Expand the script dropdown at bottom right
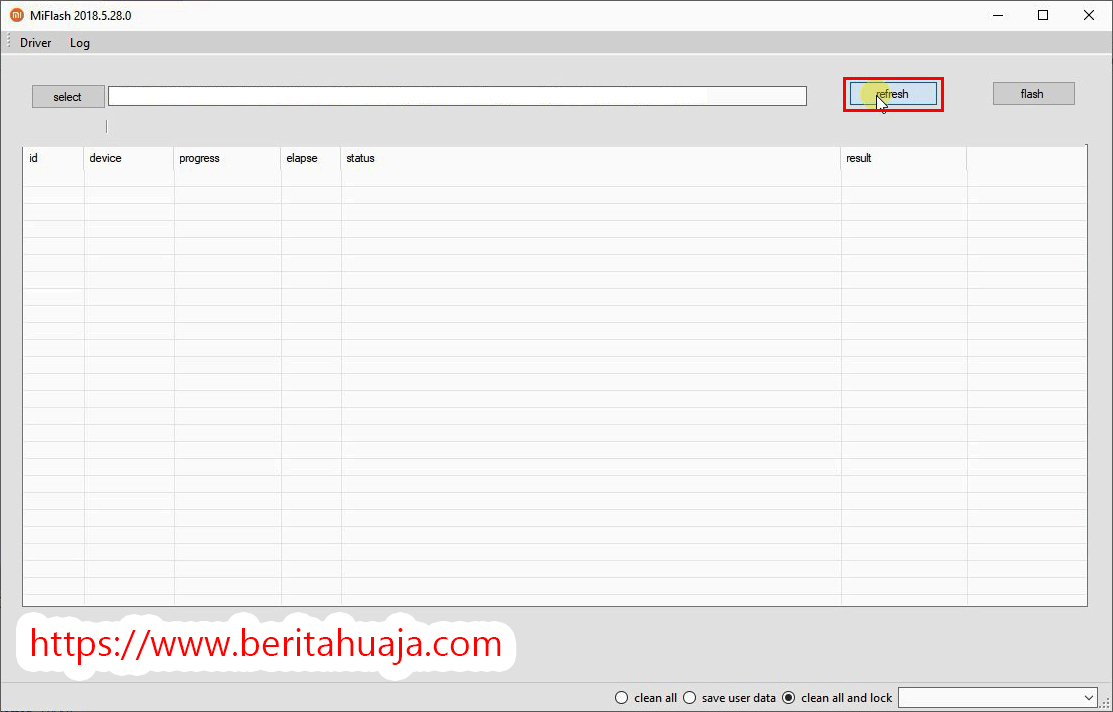 click(1089, 697)
